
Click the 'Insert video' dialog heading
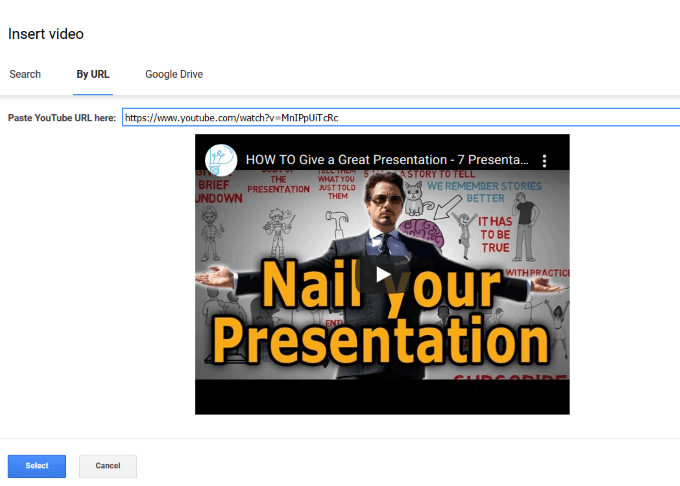point(46,34)
